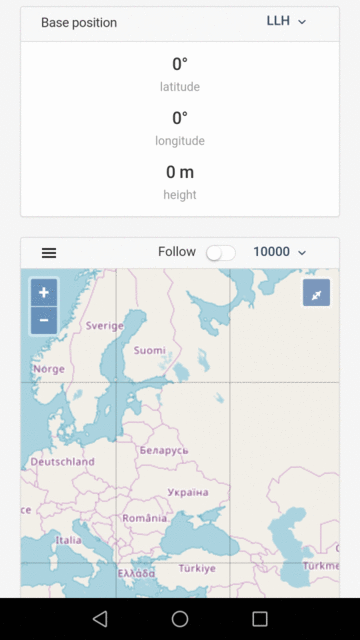Open the LLH coordinate format dropdown
360x640 pixels.
click(x=286, y=21)
